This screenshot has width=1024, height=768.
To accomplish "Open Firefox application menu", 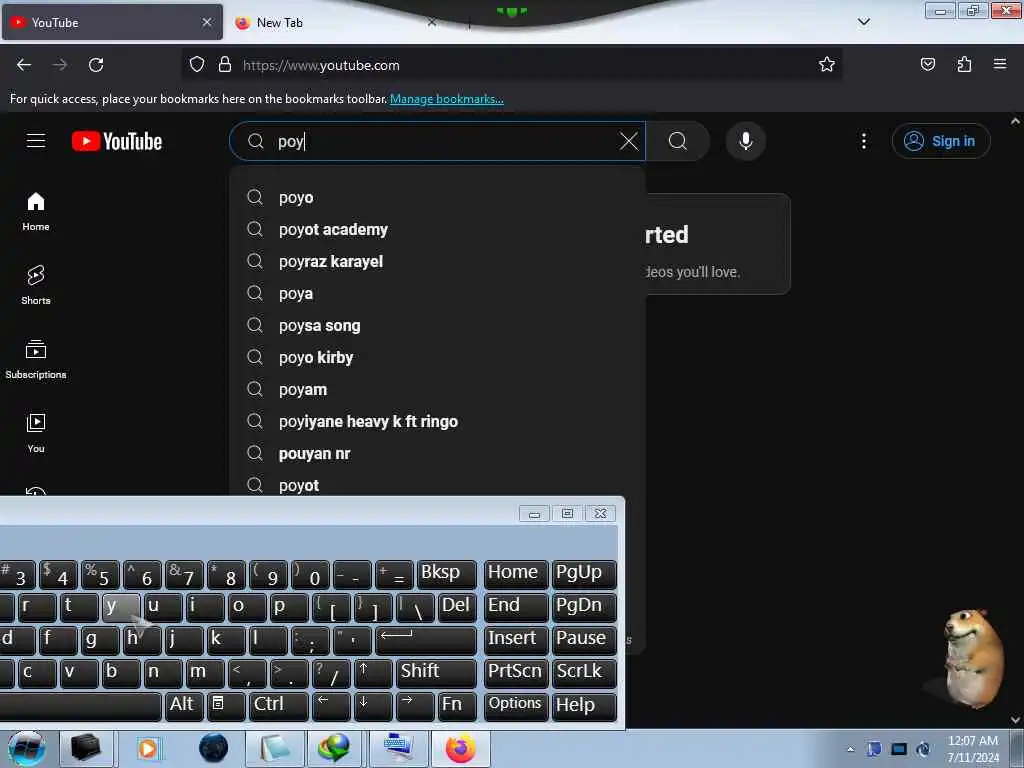I will click(x=1000, y=65).
